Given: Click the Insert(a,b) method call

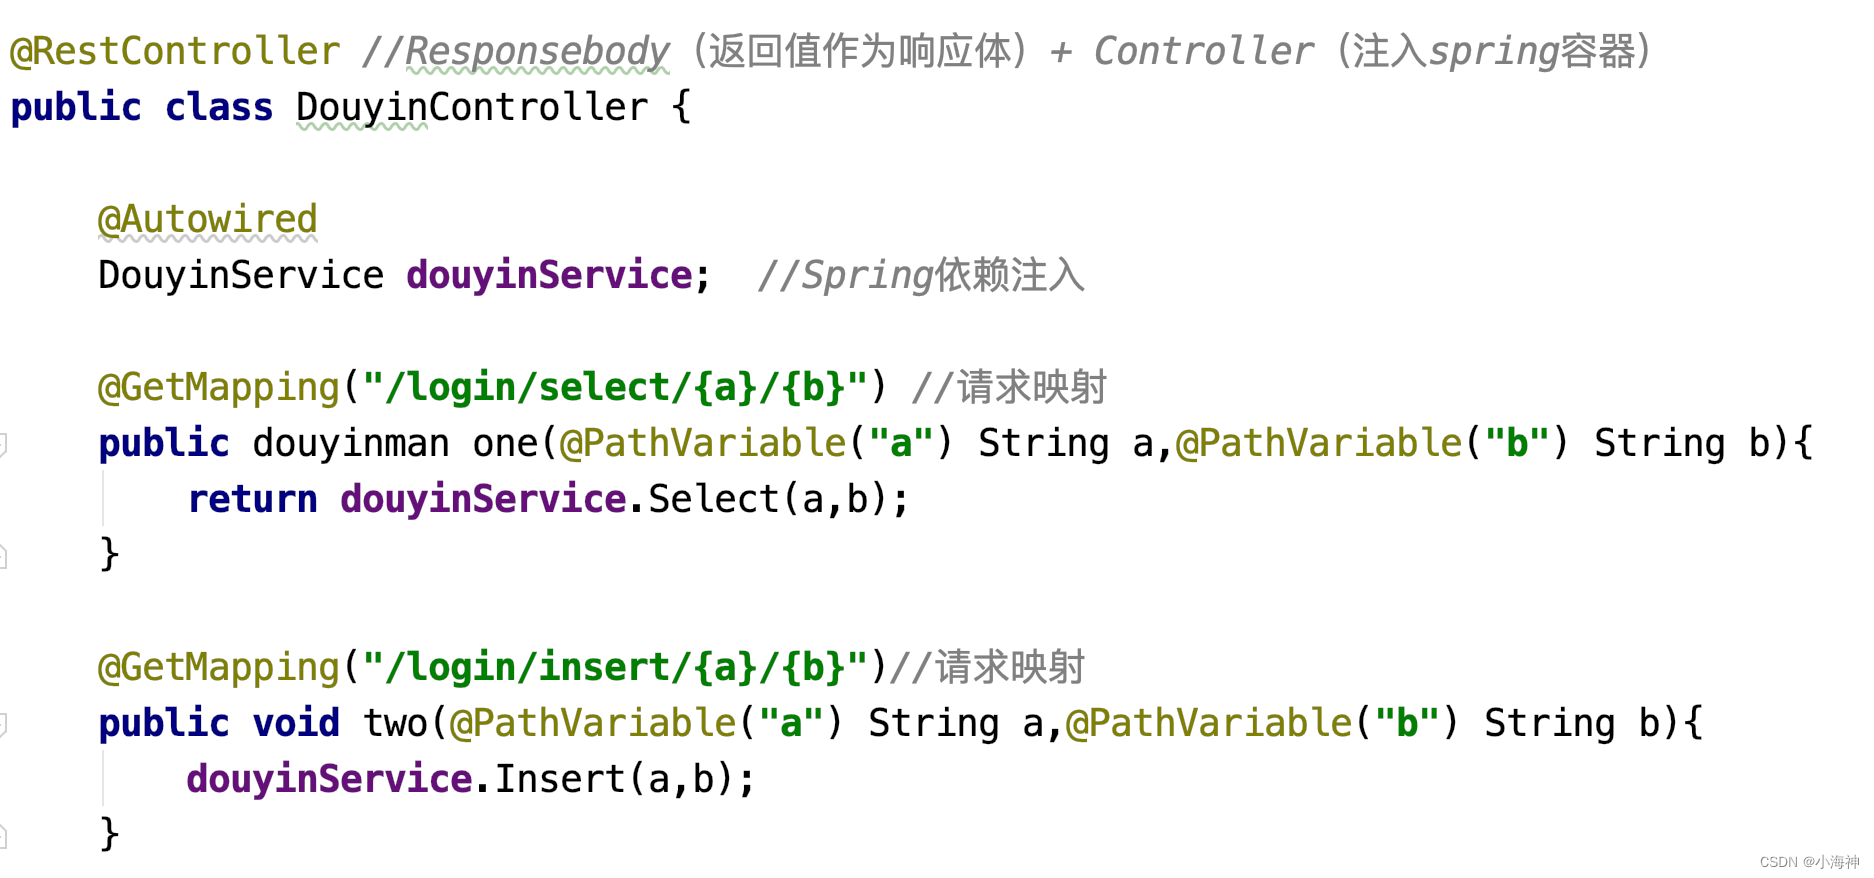Looking at the screenshot, I should click(x=614, y=779).
